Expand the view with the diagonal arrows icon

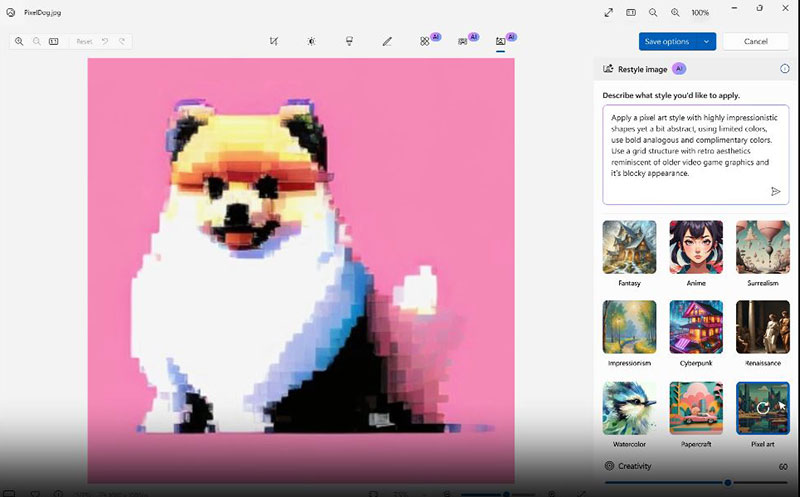[609, 12]
